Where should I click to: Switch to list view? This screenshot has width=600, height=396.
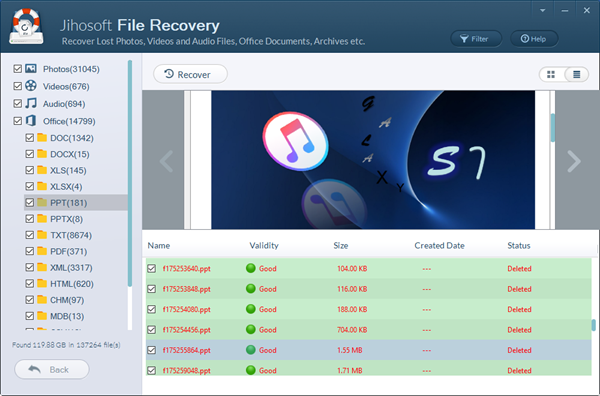[x=576, y=74]
